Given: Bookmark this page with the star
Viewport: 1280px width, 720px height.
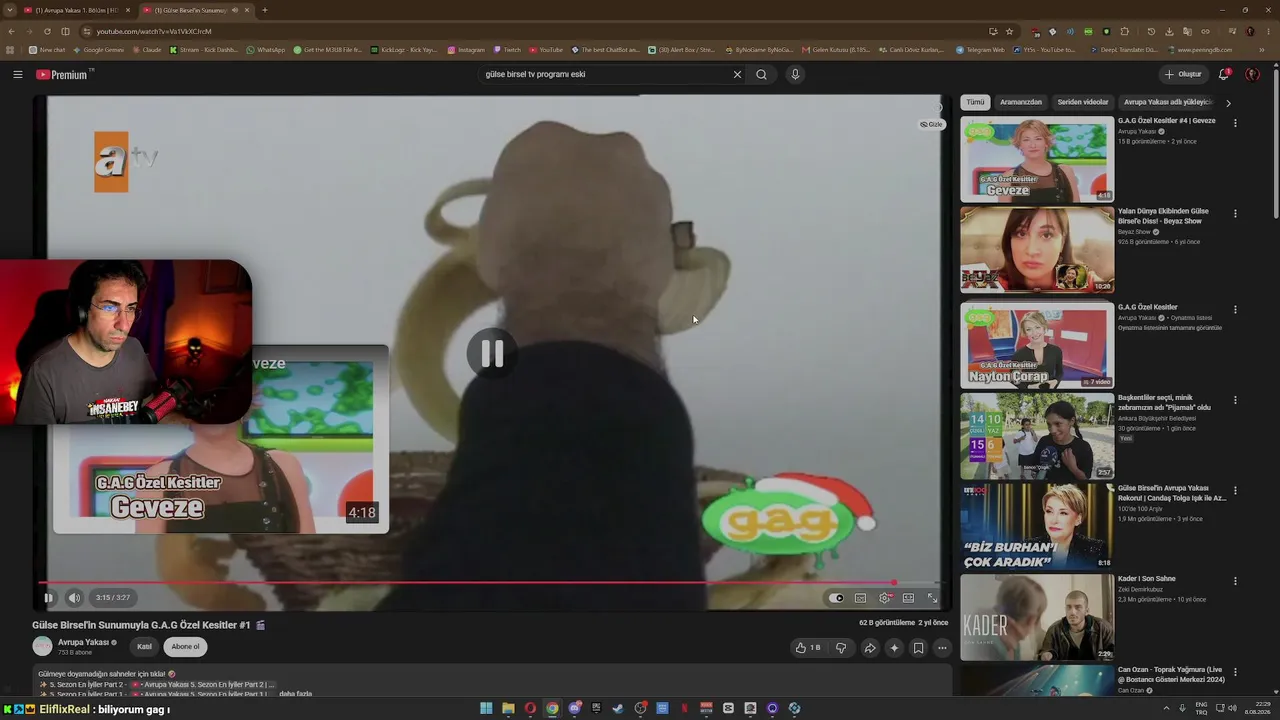Looking at the screenshot, I should [x=1009, y=31].
